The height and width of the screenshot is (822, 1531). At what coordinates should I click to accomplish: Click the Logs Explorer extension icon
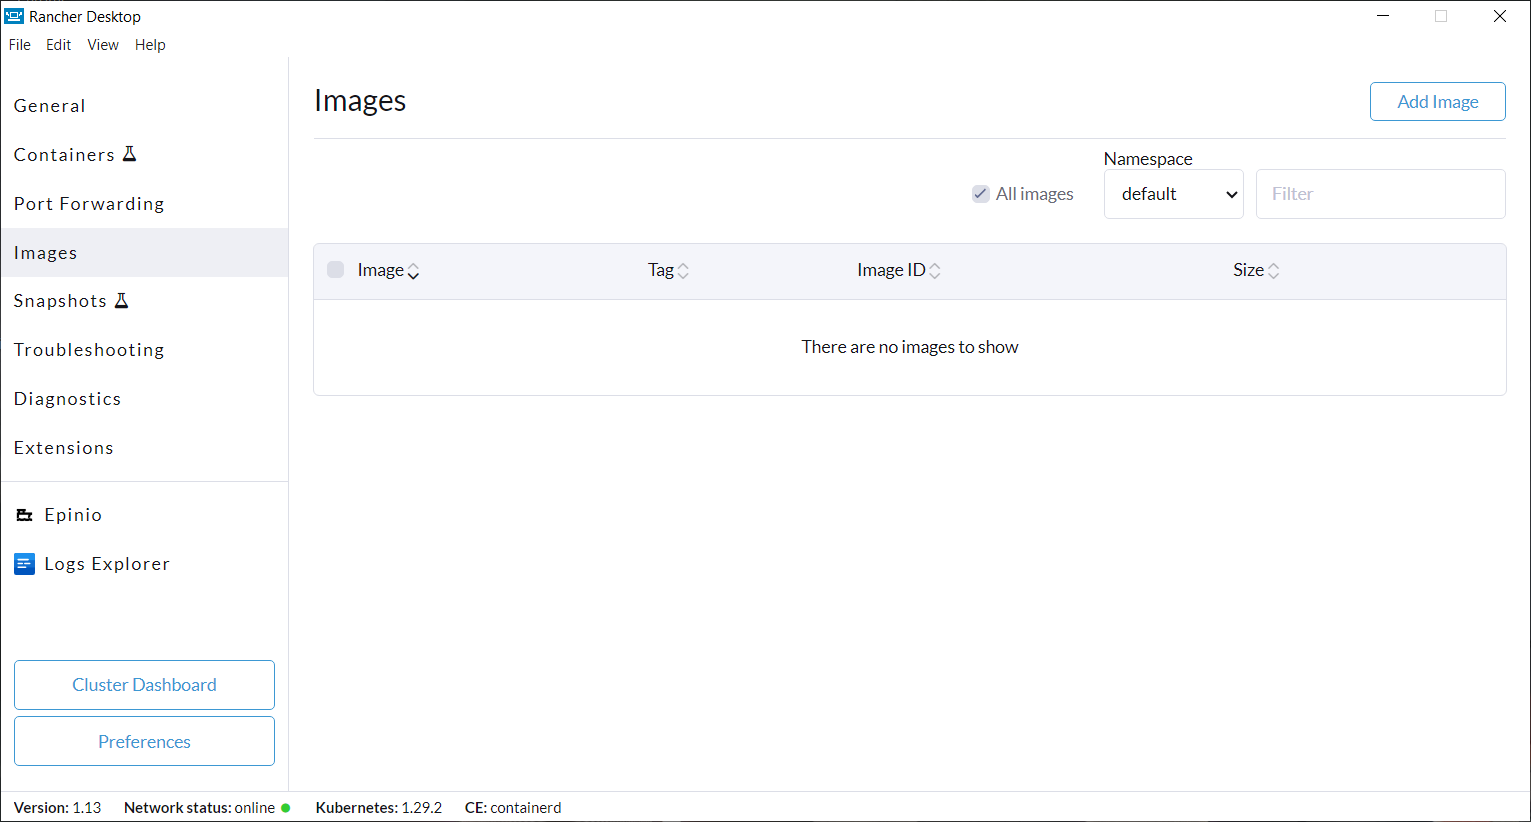point(25,564)
